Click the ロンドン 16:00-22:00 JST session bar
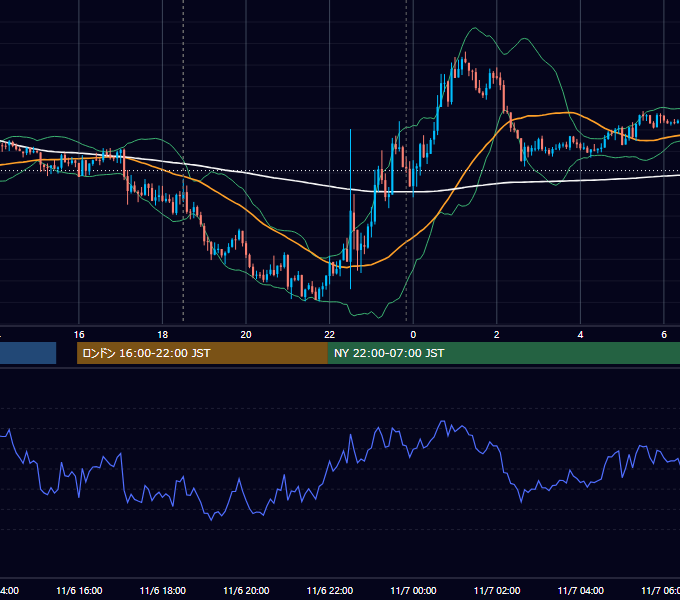This screenshot has height=600, width=680. [x=202, y=353]
